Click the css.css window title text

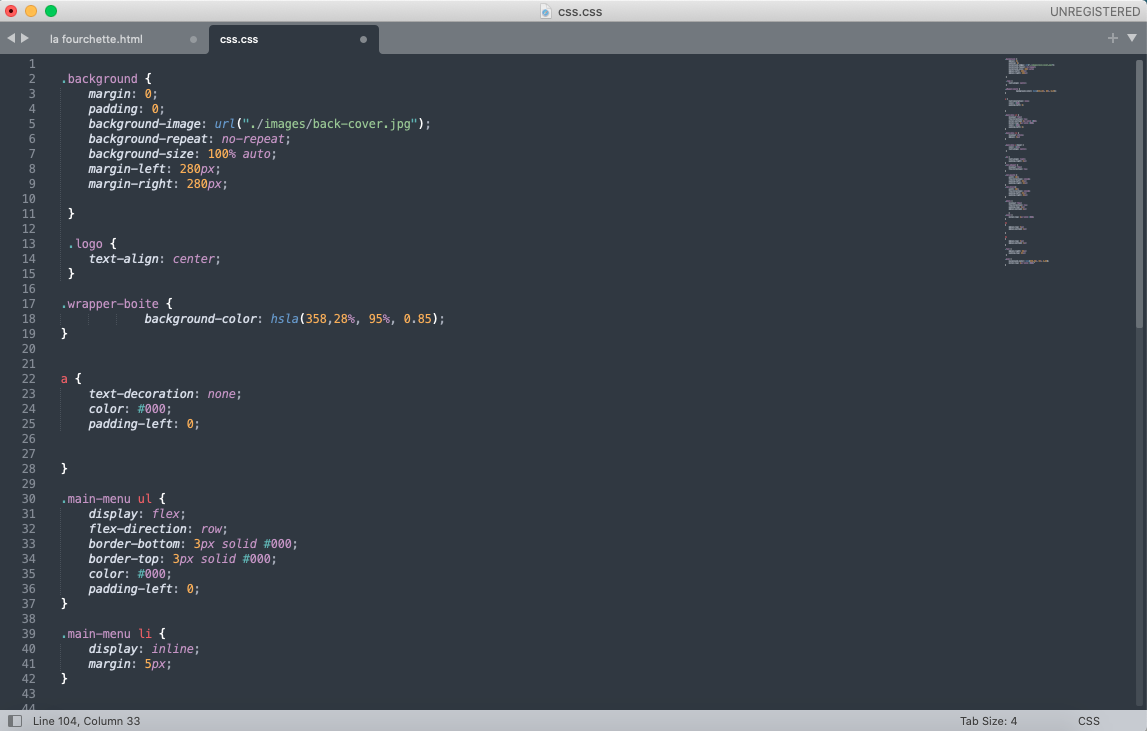(x=580, y=12)
